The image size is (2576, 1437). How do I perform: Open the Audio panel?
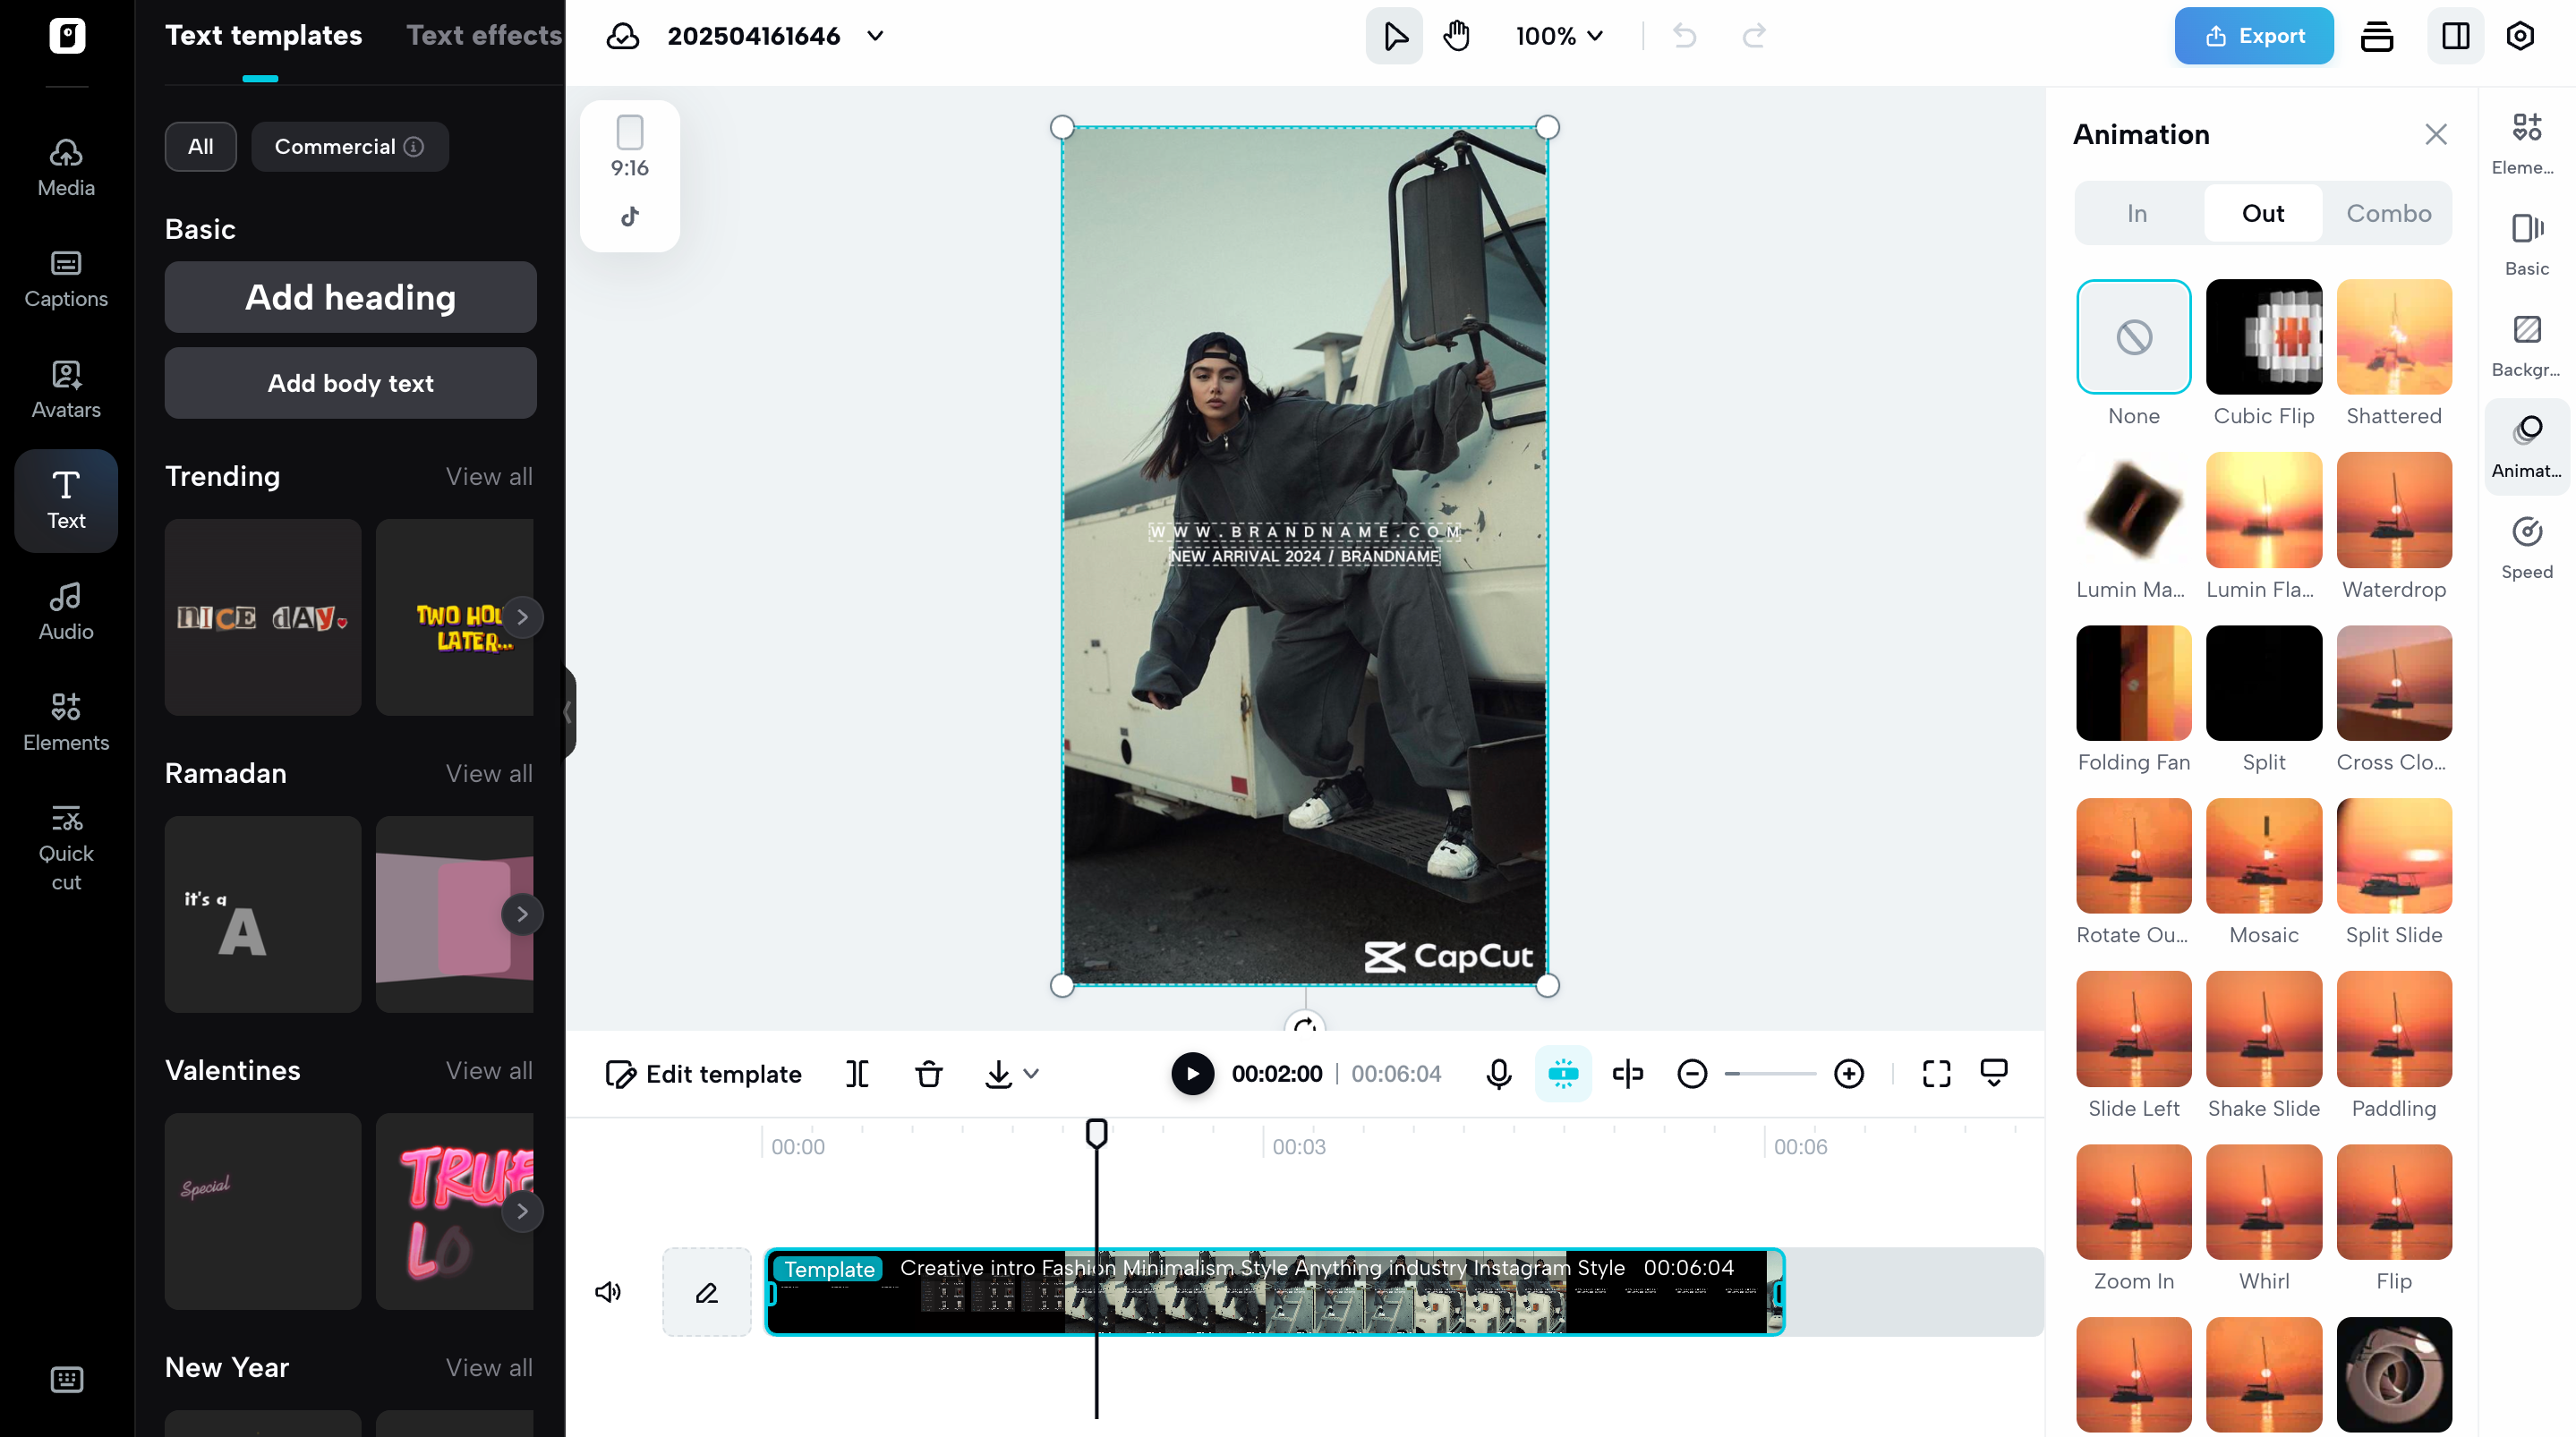(64, 611)
